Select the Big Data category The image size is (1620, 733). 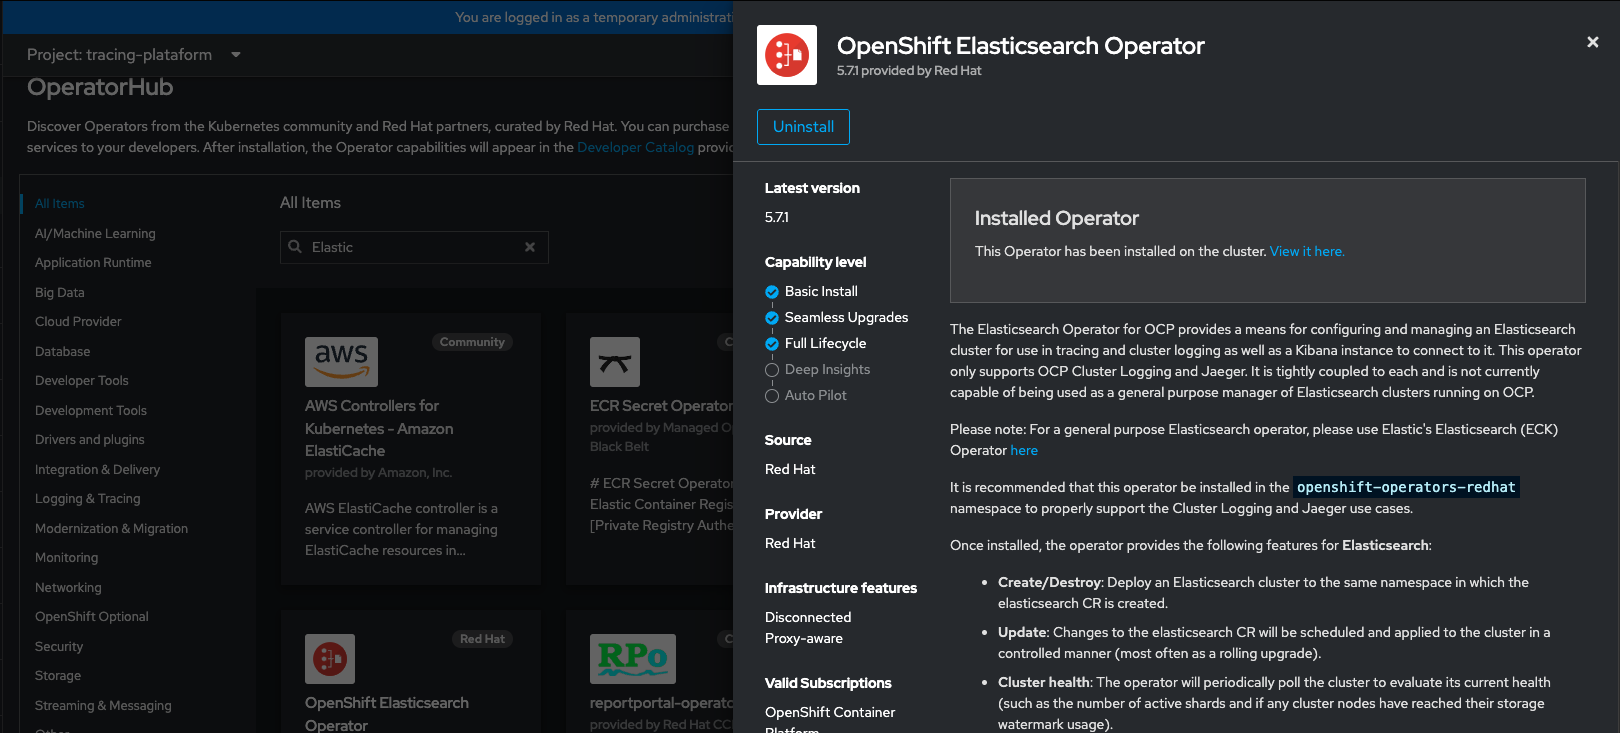60,293
